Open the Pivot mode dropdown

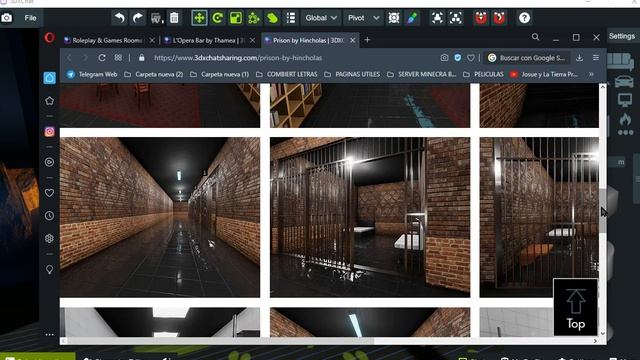coord(363,18)
